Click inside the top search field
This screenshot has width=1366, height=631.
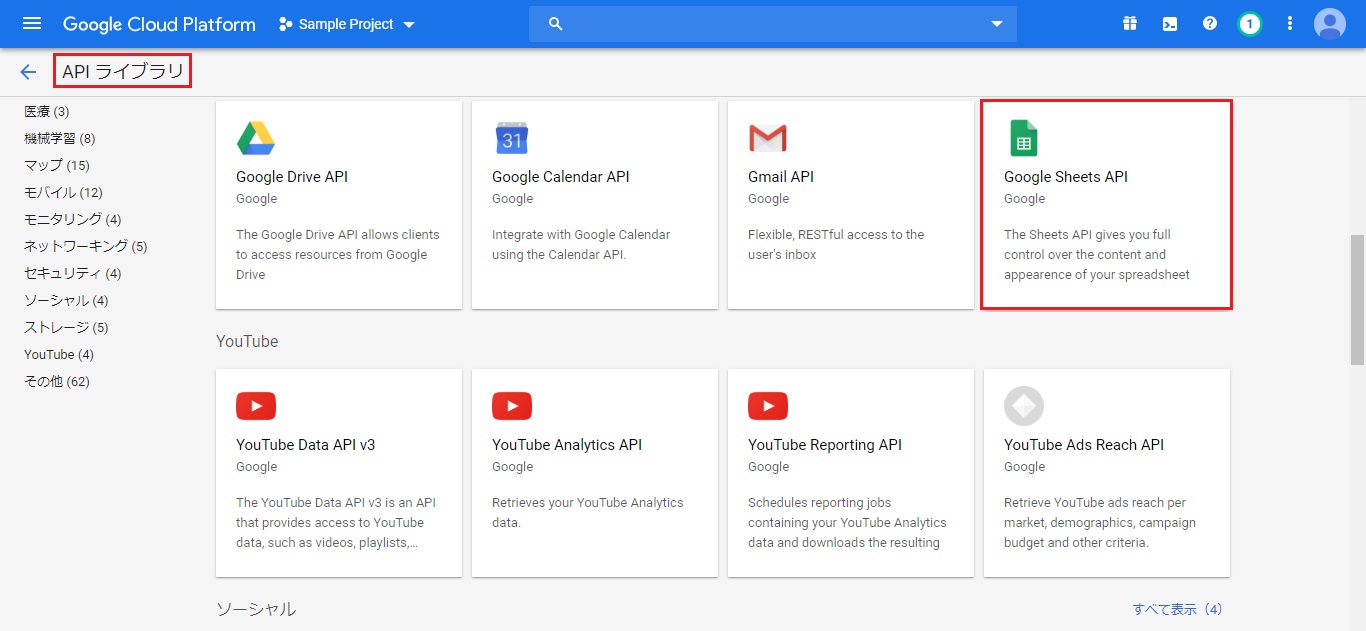(x=770, y=24)
